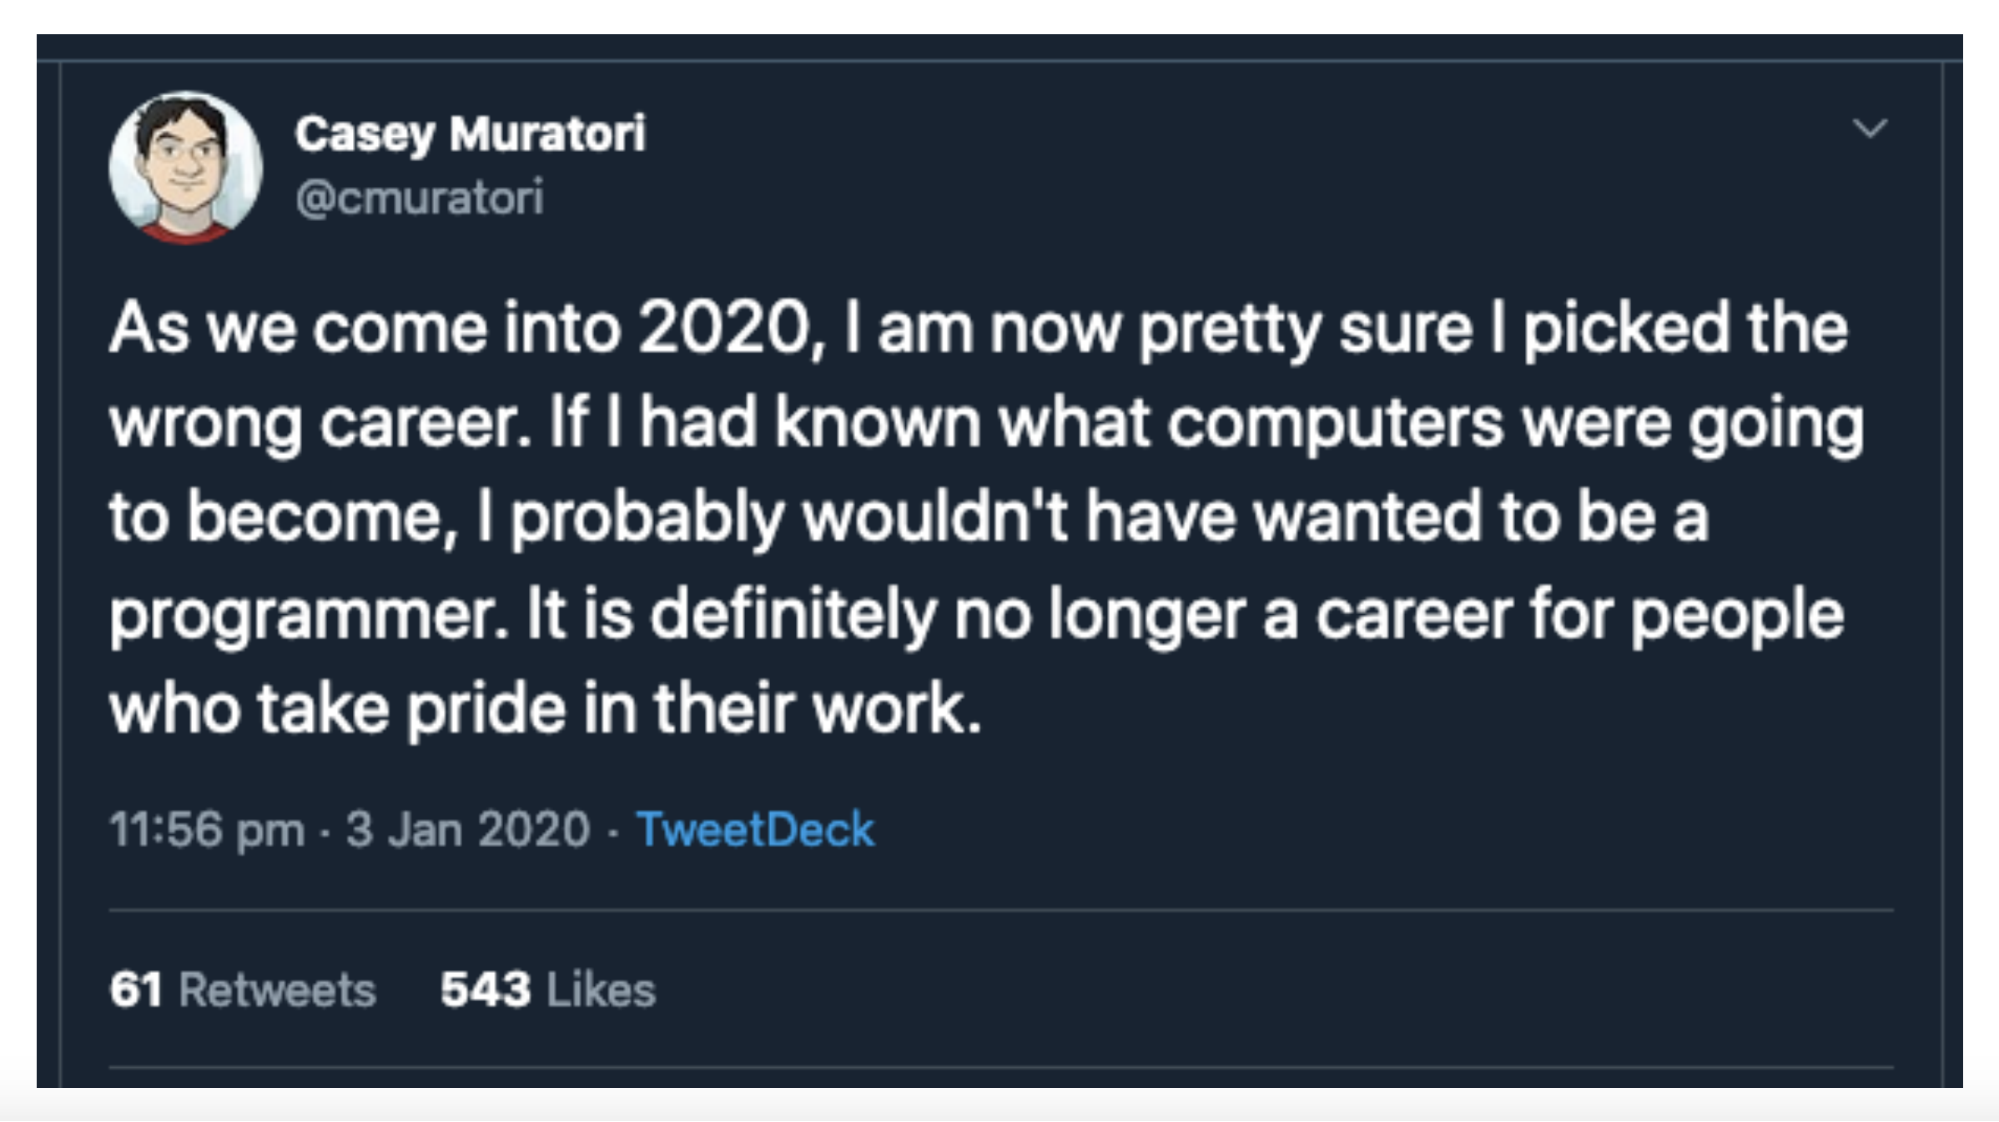Click the 11:56 pm timestamp
The image size is (1999, 1122).
[207, 830]
